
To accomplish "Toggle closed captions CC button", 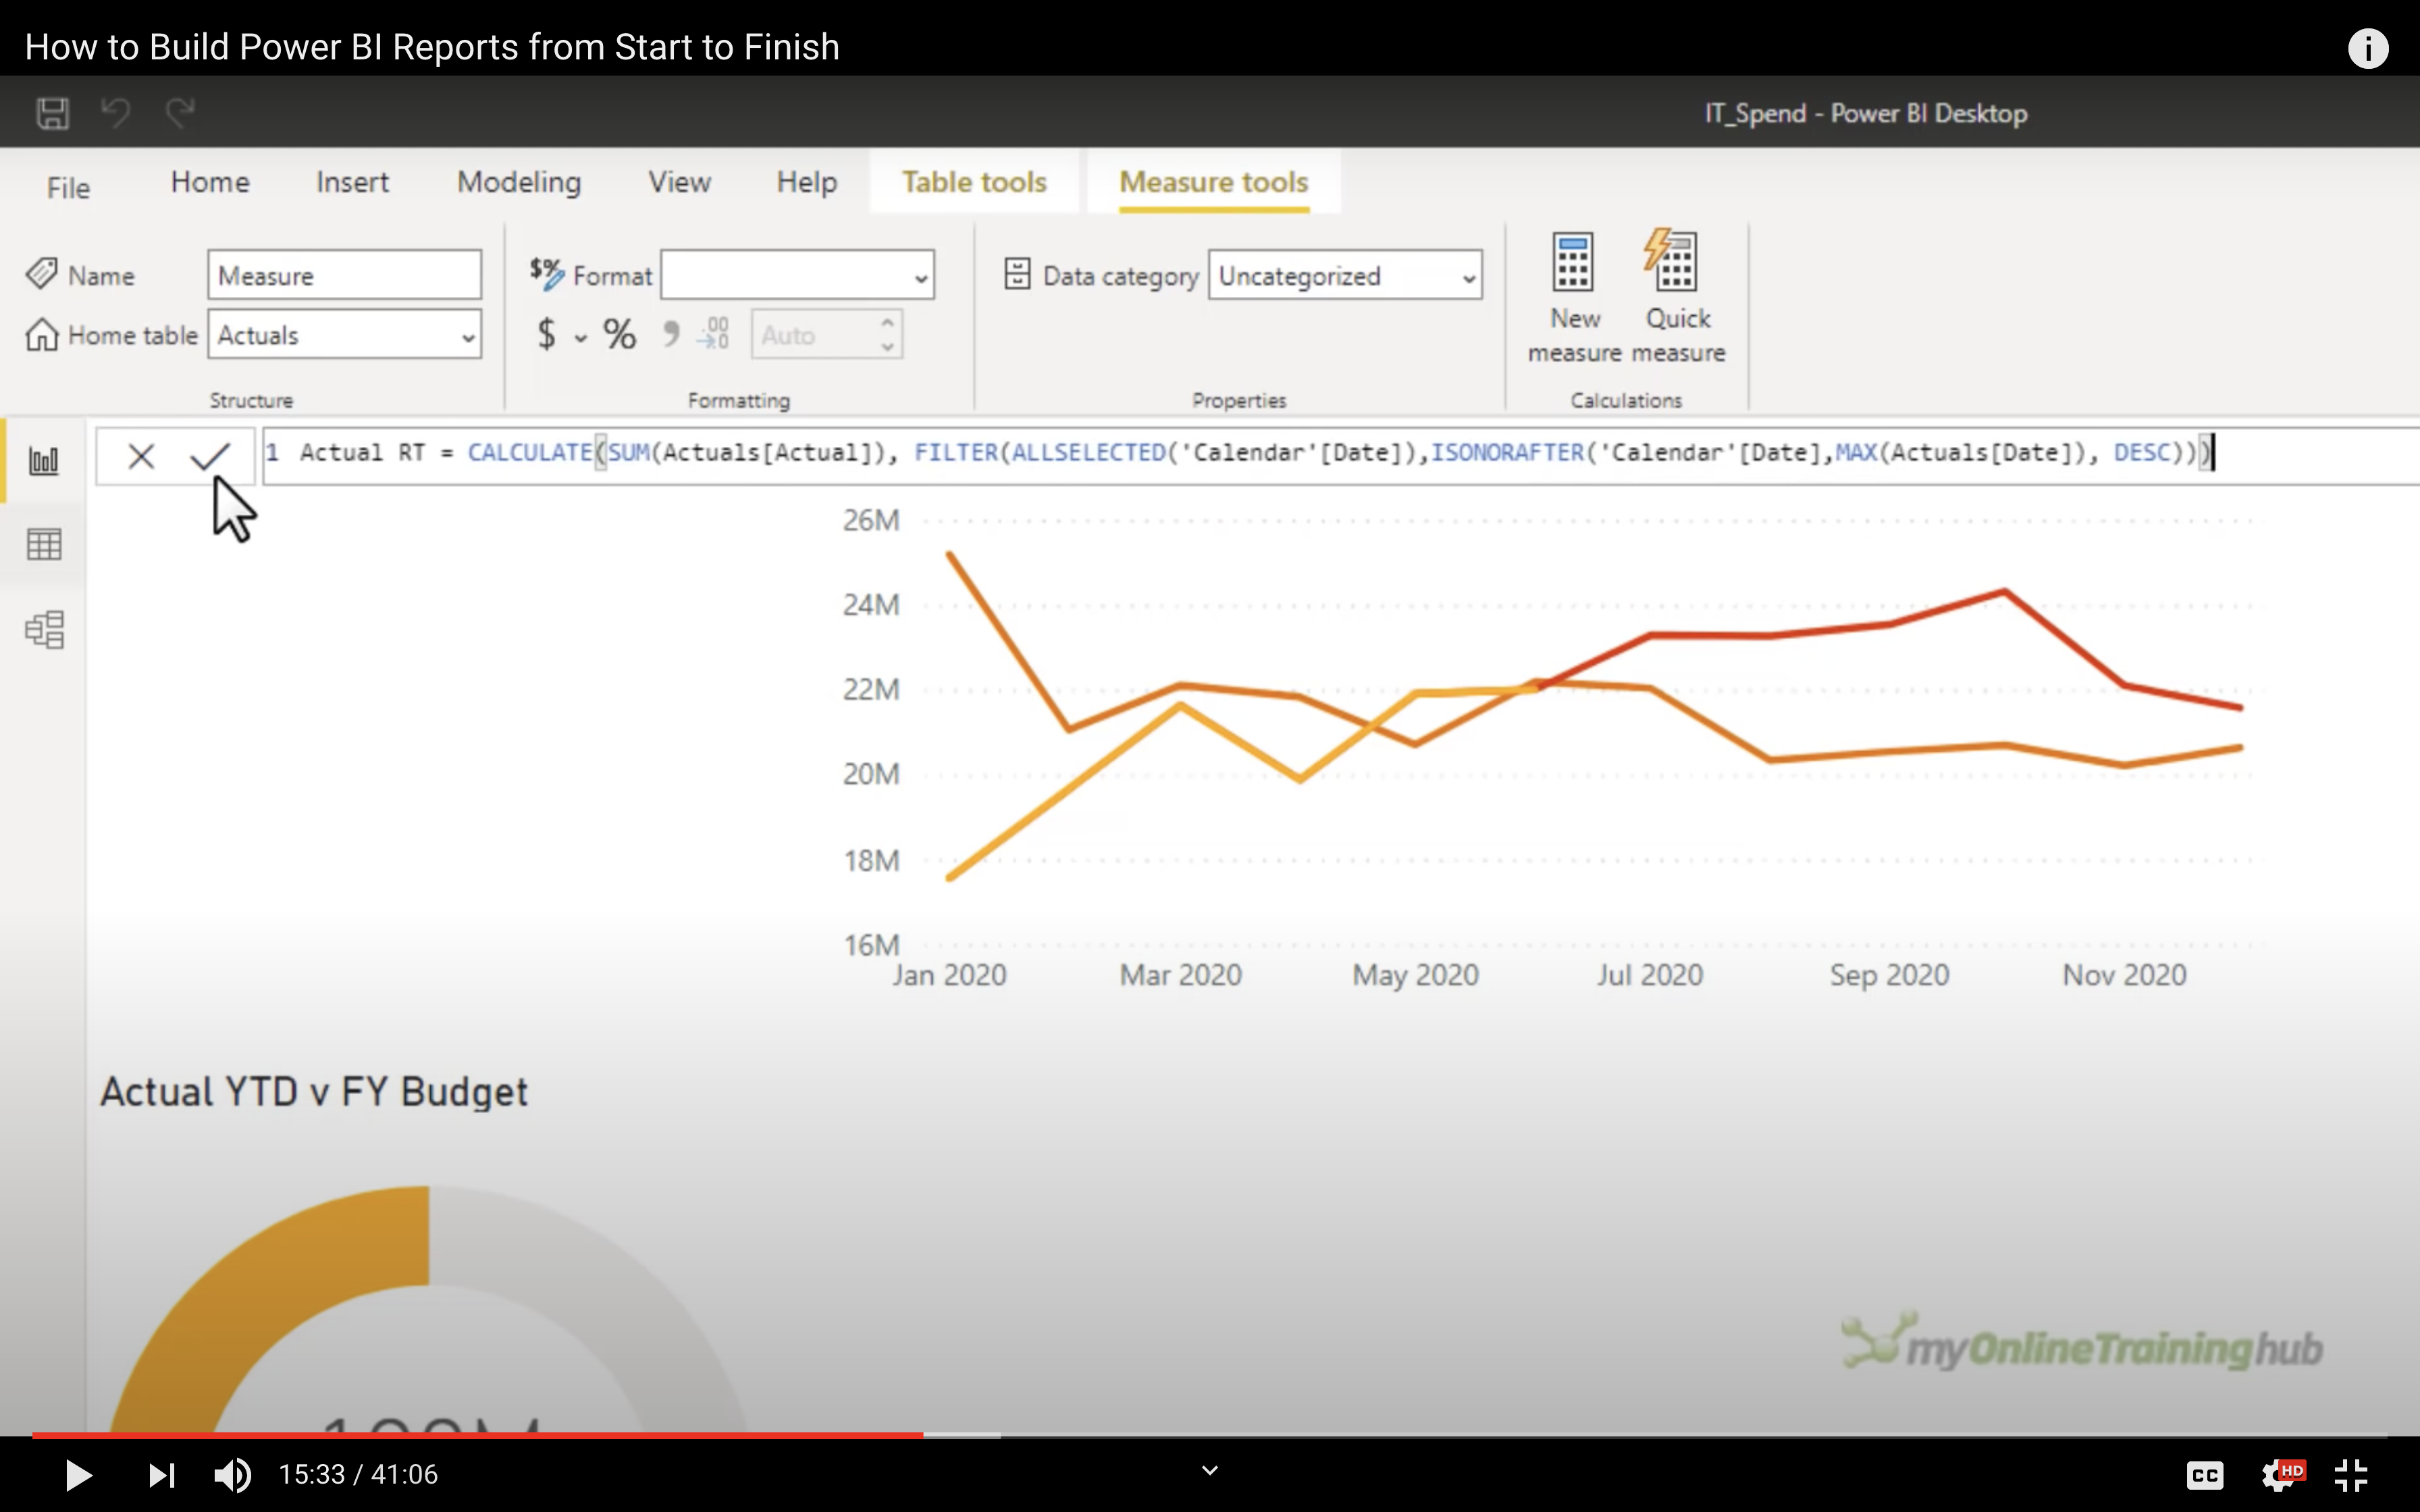I will [2204, 1474].
